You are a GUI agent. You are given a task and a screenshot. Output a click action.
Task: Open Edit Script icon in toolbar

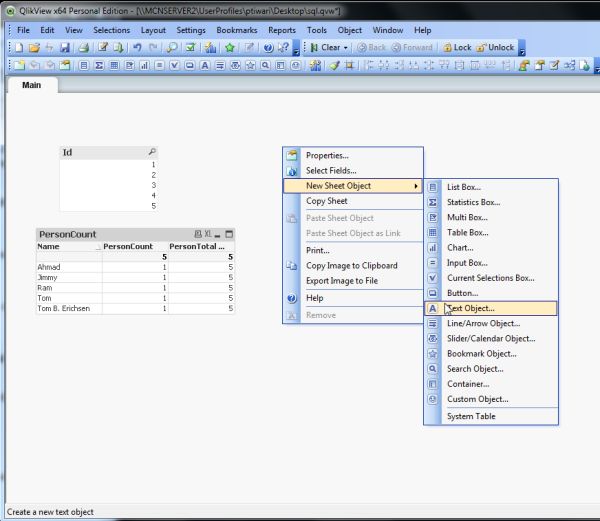click(x=103, y=47)
